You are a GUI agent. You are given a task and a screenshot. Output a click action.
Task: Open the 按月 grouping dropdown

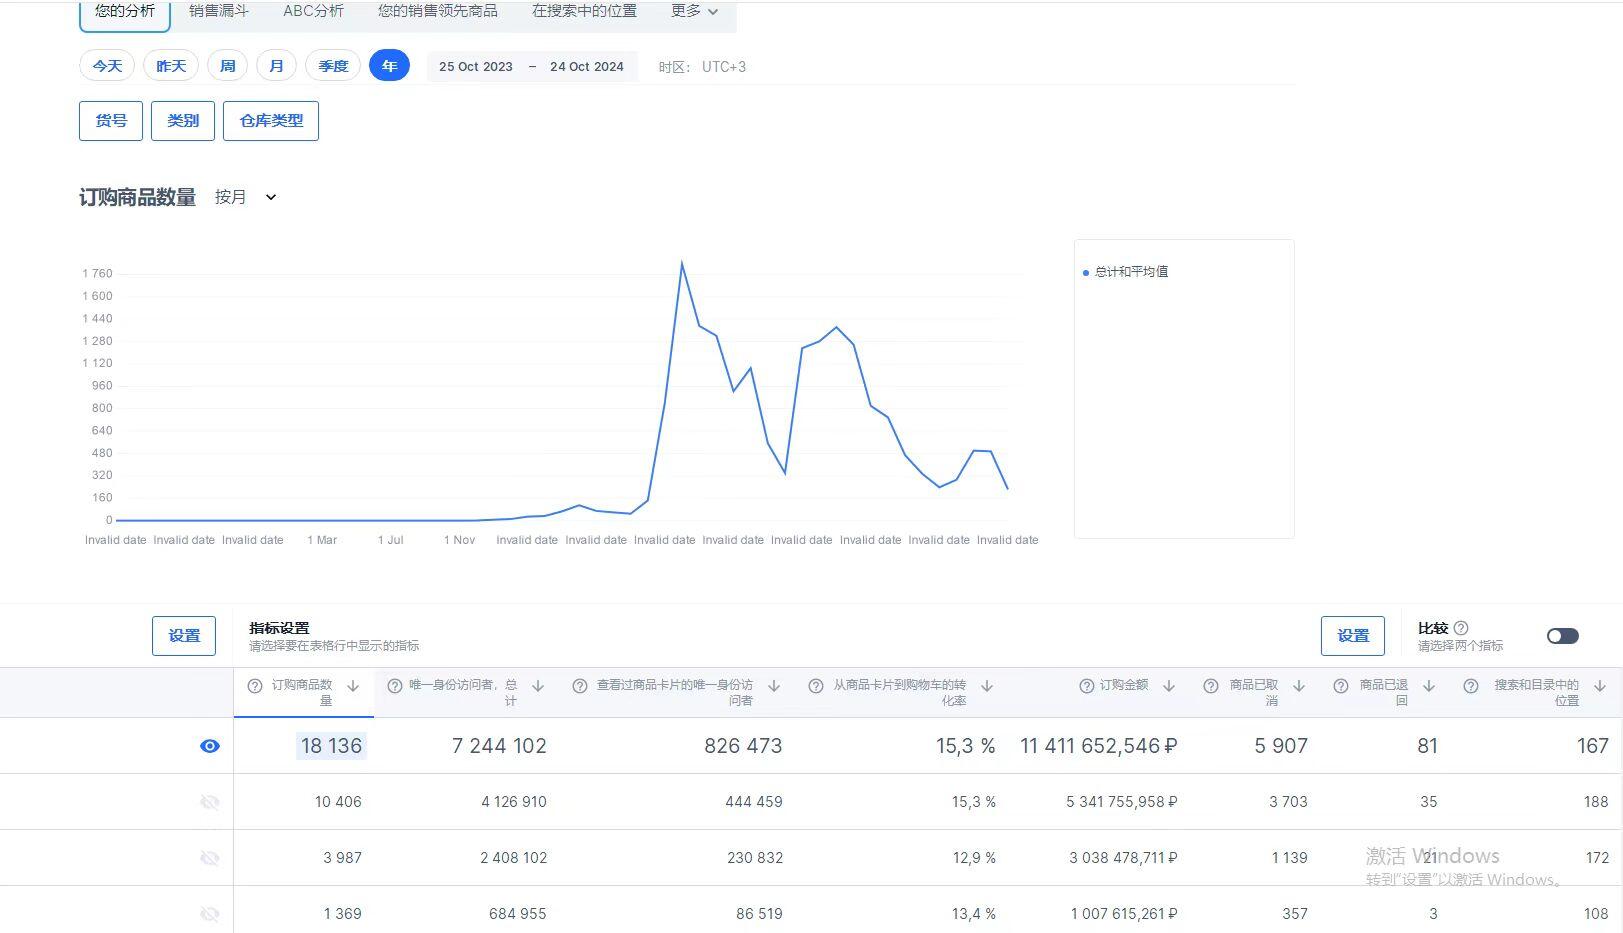pos(245,197)
